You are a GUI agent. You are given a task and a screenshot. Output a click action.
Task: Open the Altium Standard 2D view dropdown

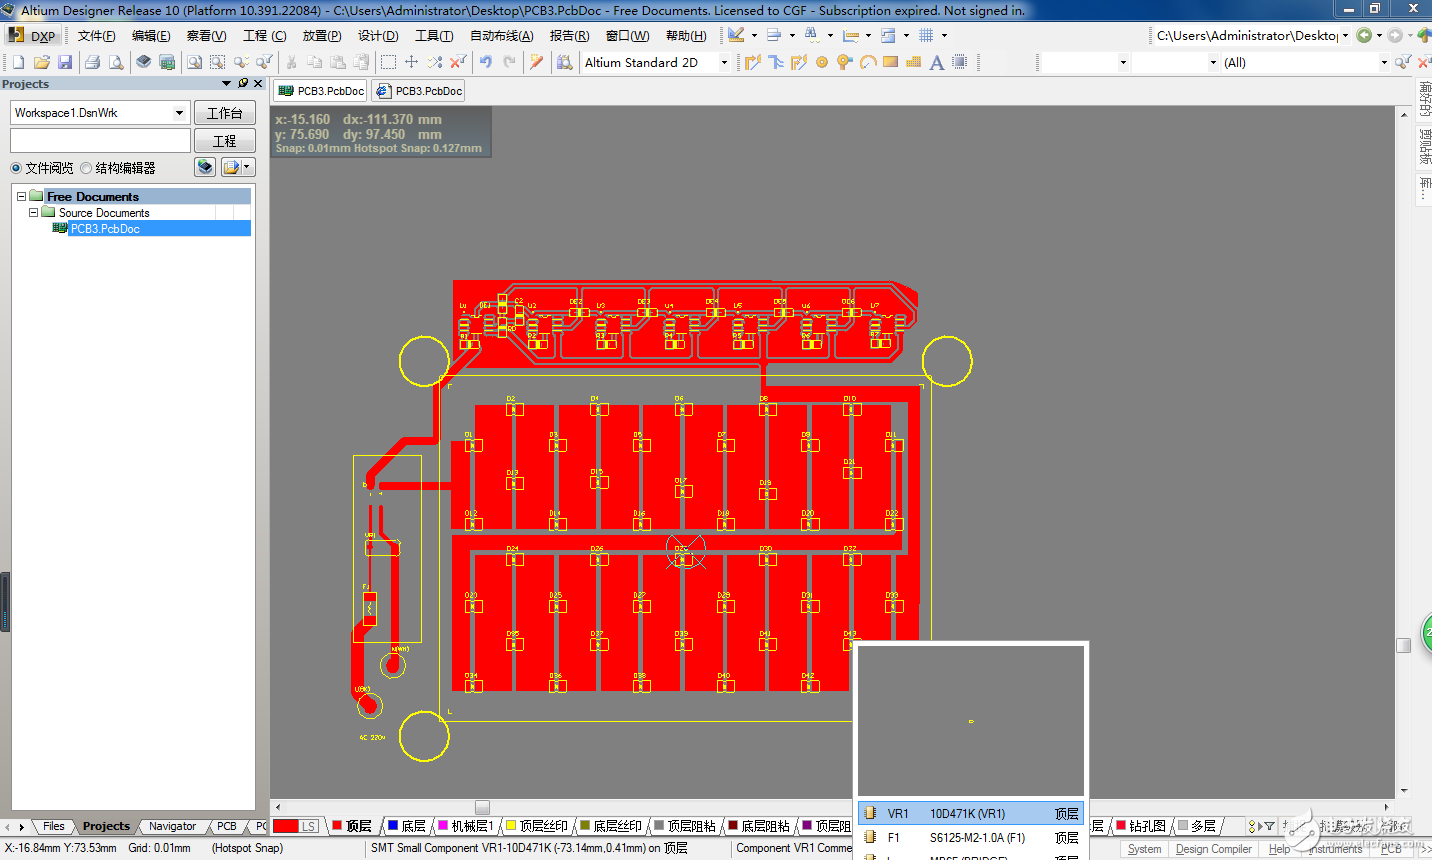click(724, 62)
